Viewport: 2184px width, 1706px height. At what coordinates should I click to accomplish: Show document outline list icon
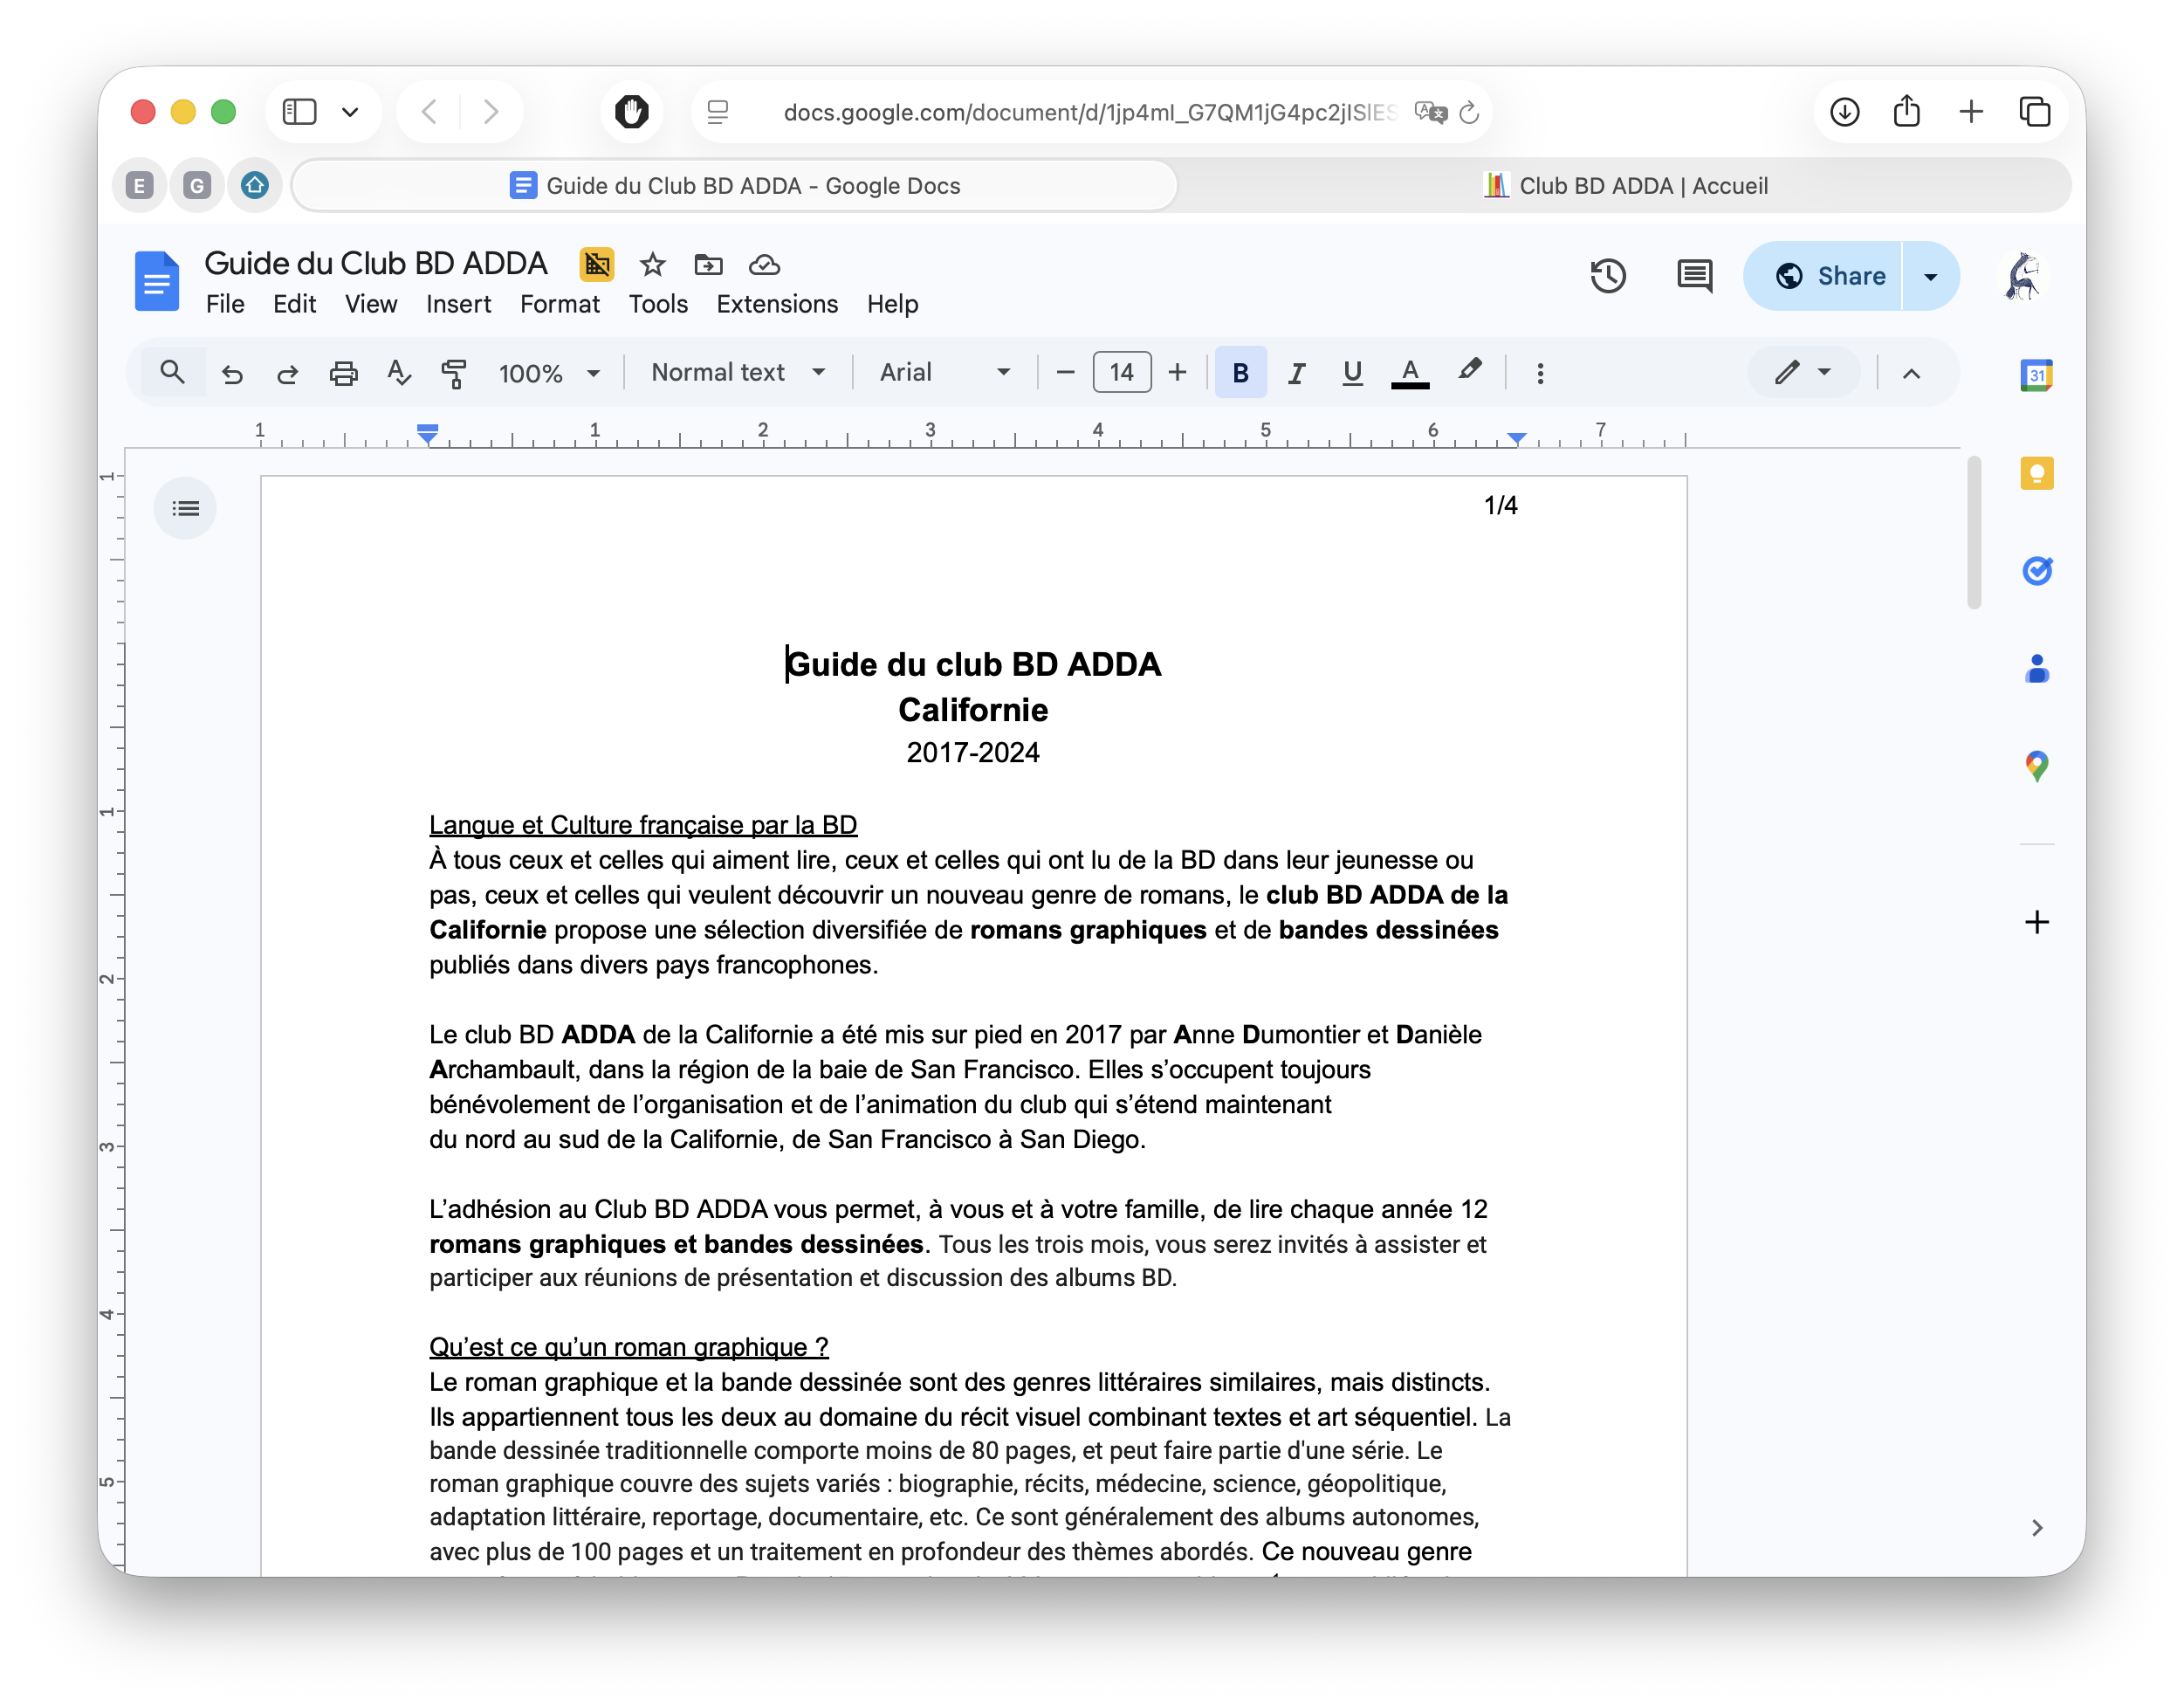click(185, 509)
